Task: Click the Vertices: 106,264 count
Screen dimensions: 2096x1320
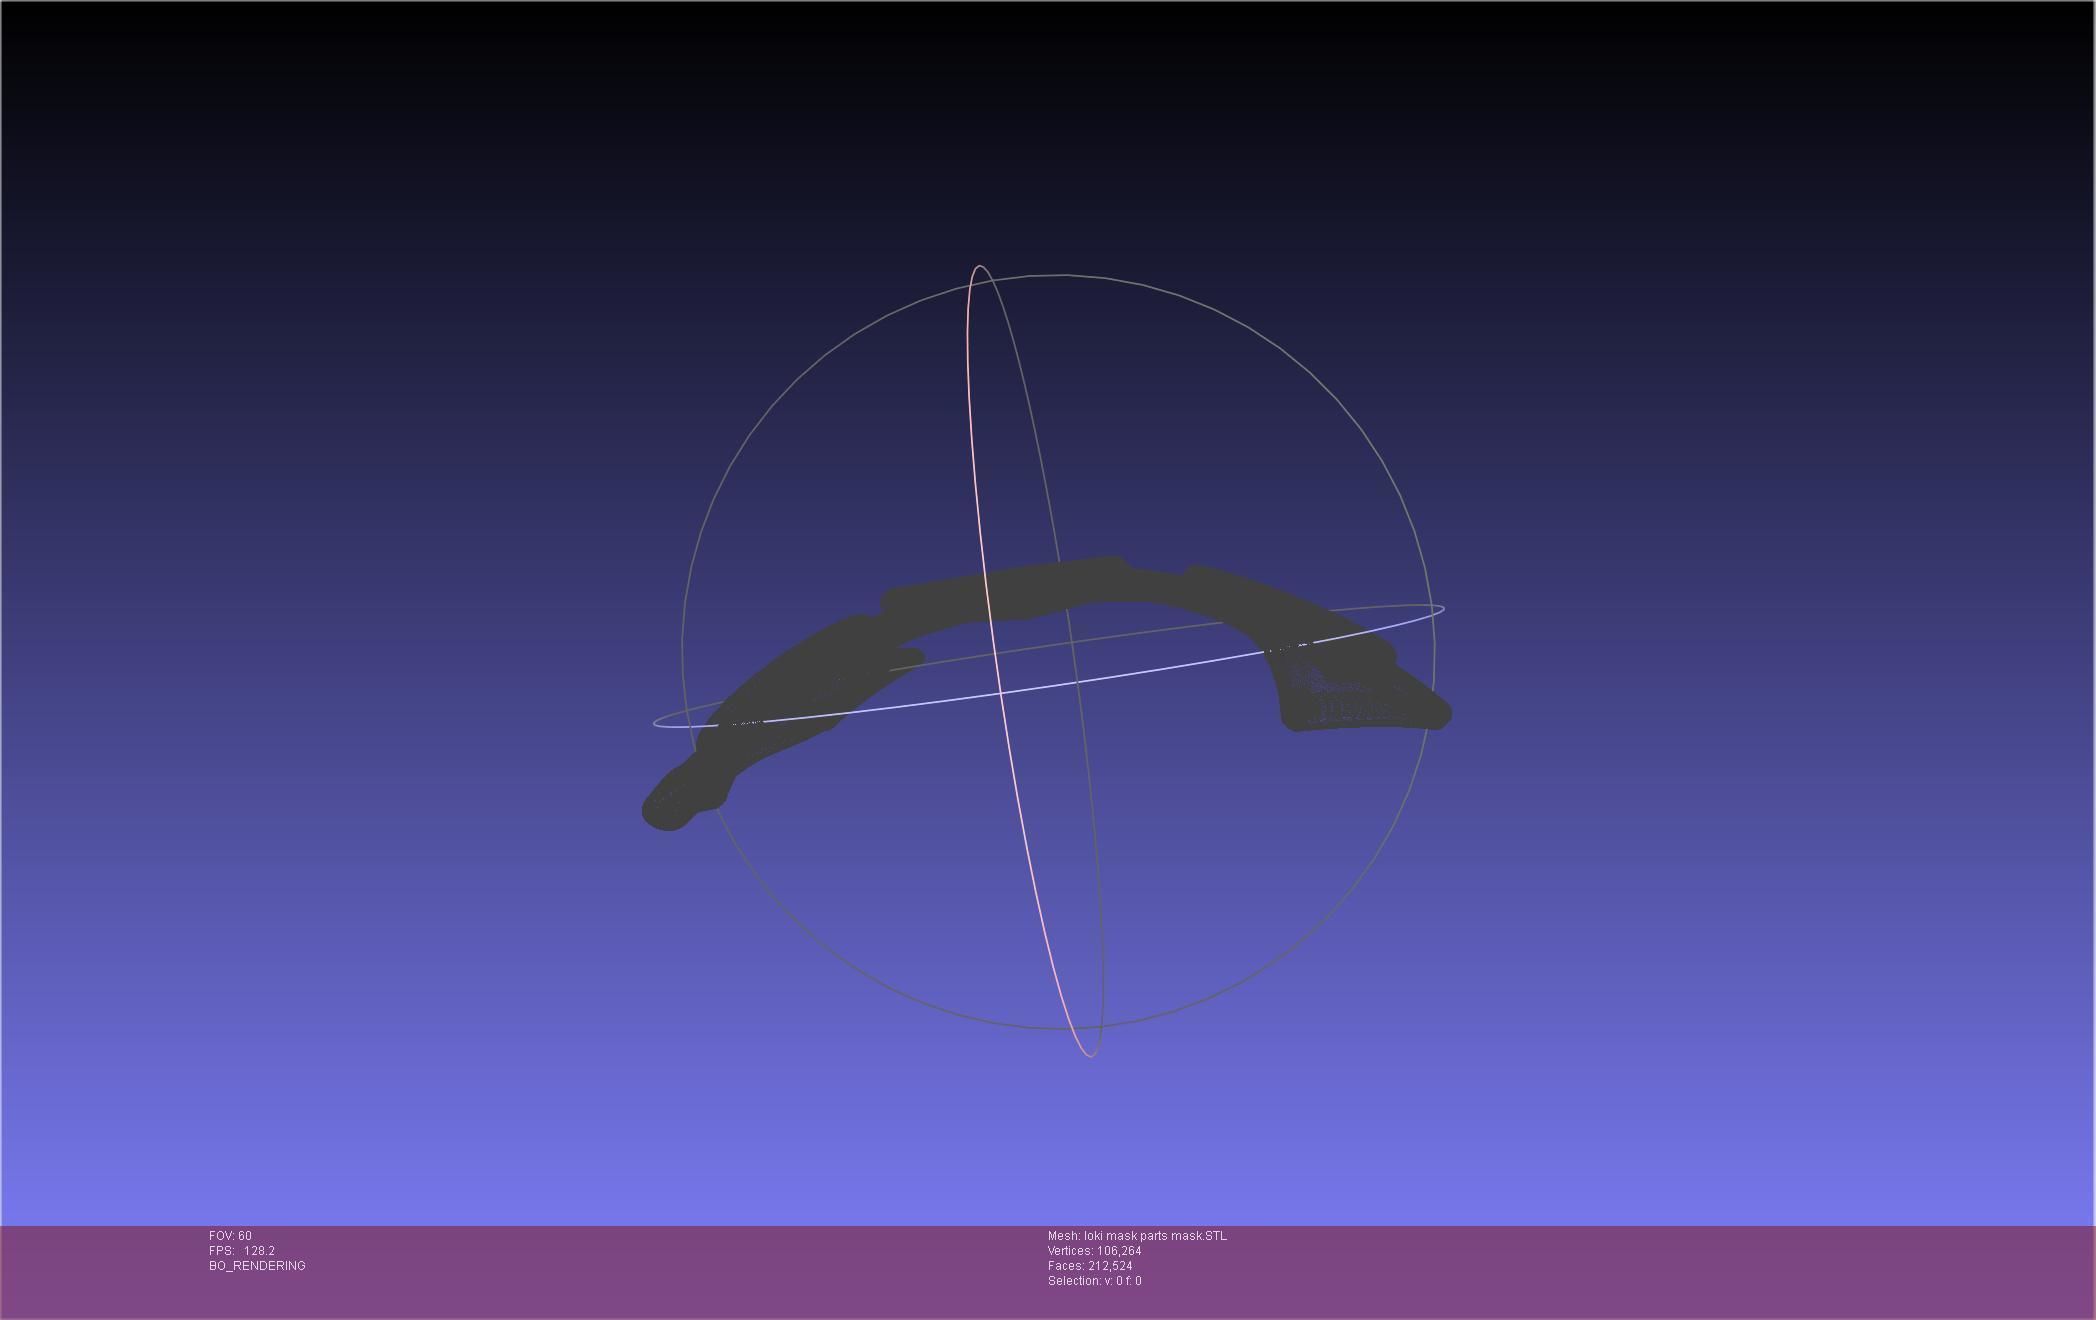Action: click(x=1094, y=1251)
